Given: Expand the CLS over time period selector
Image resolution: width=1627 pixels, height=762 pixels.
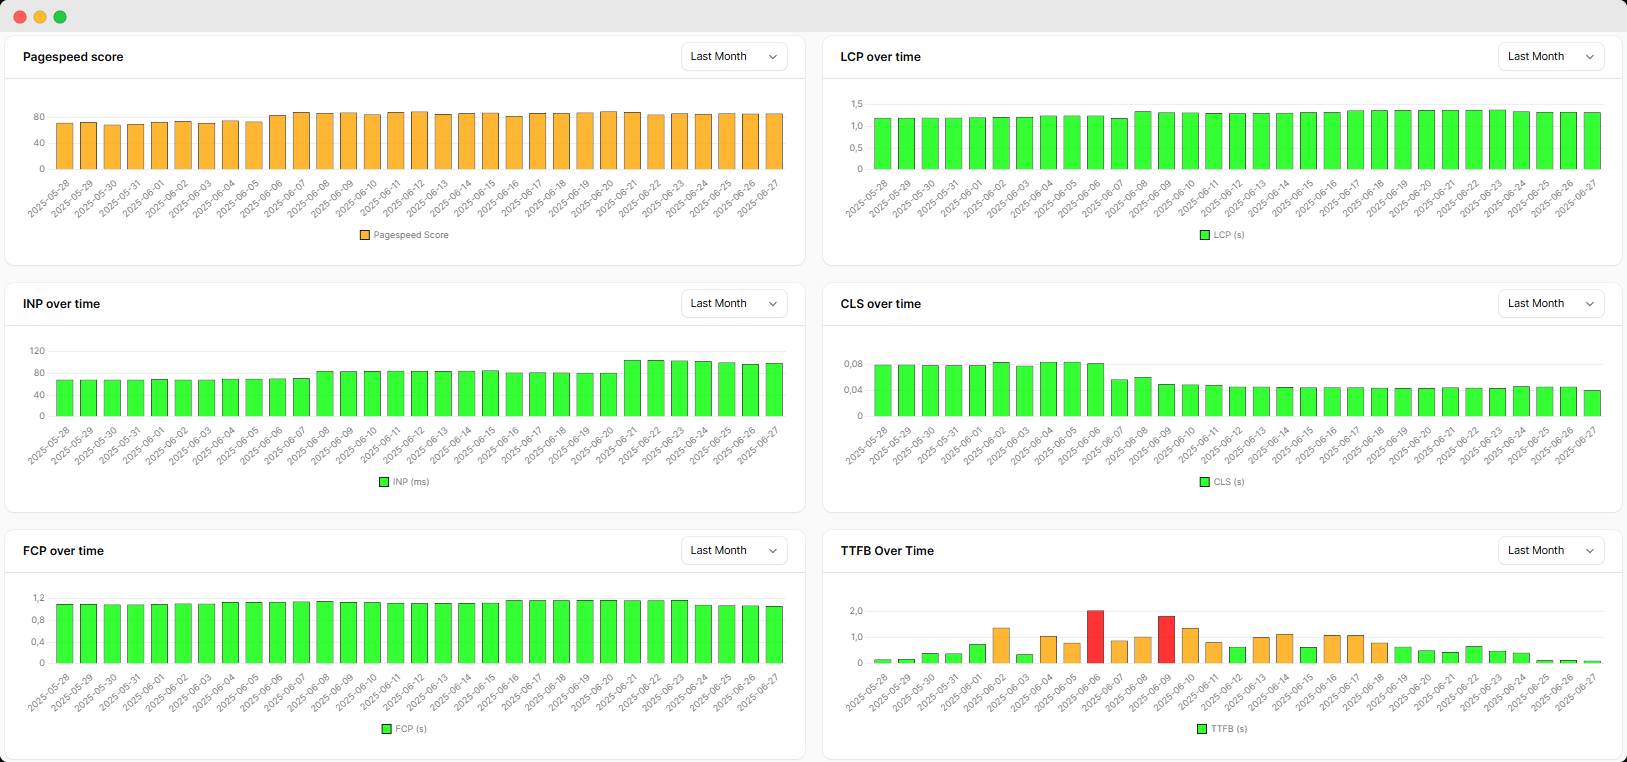Looking at the screenshot, I should 1550,304.
